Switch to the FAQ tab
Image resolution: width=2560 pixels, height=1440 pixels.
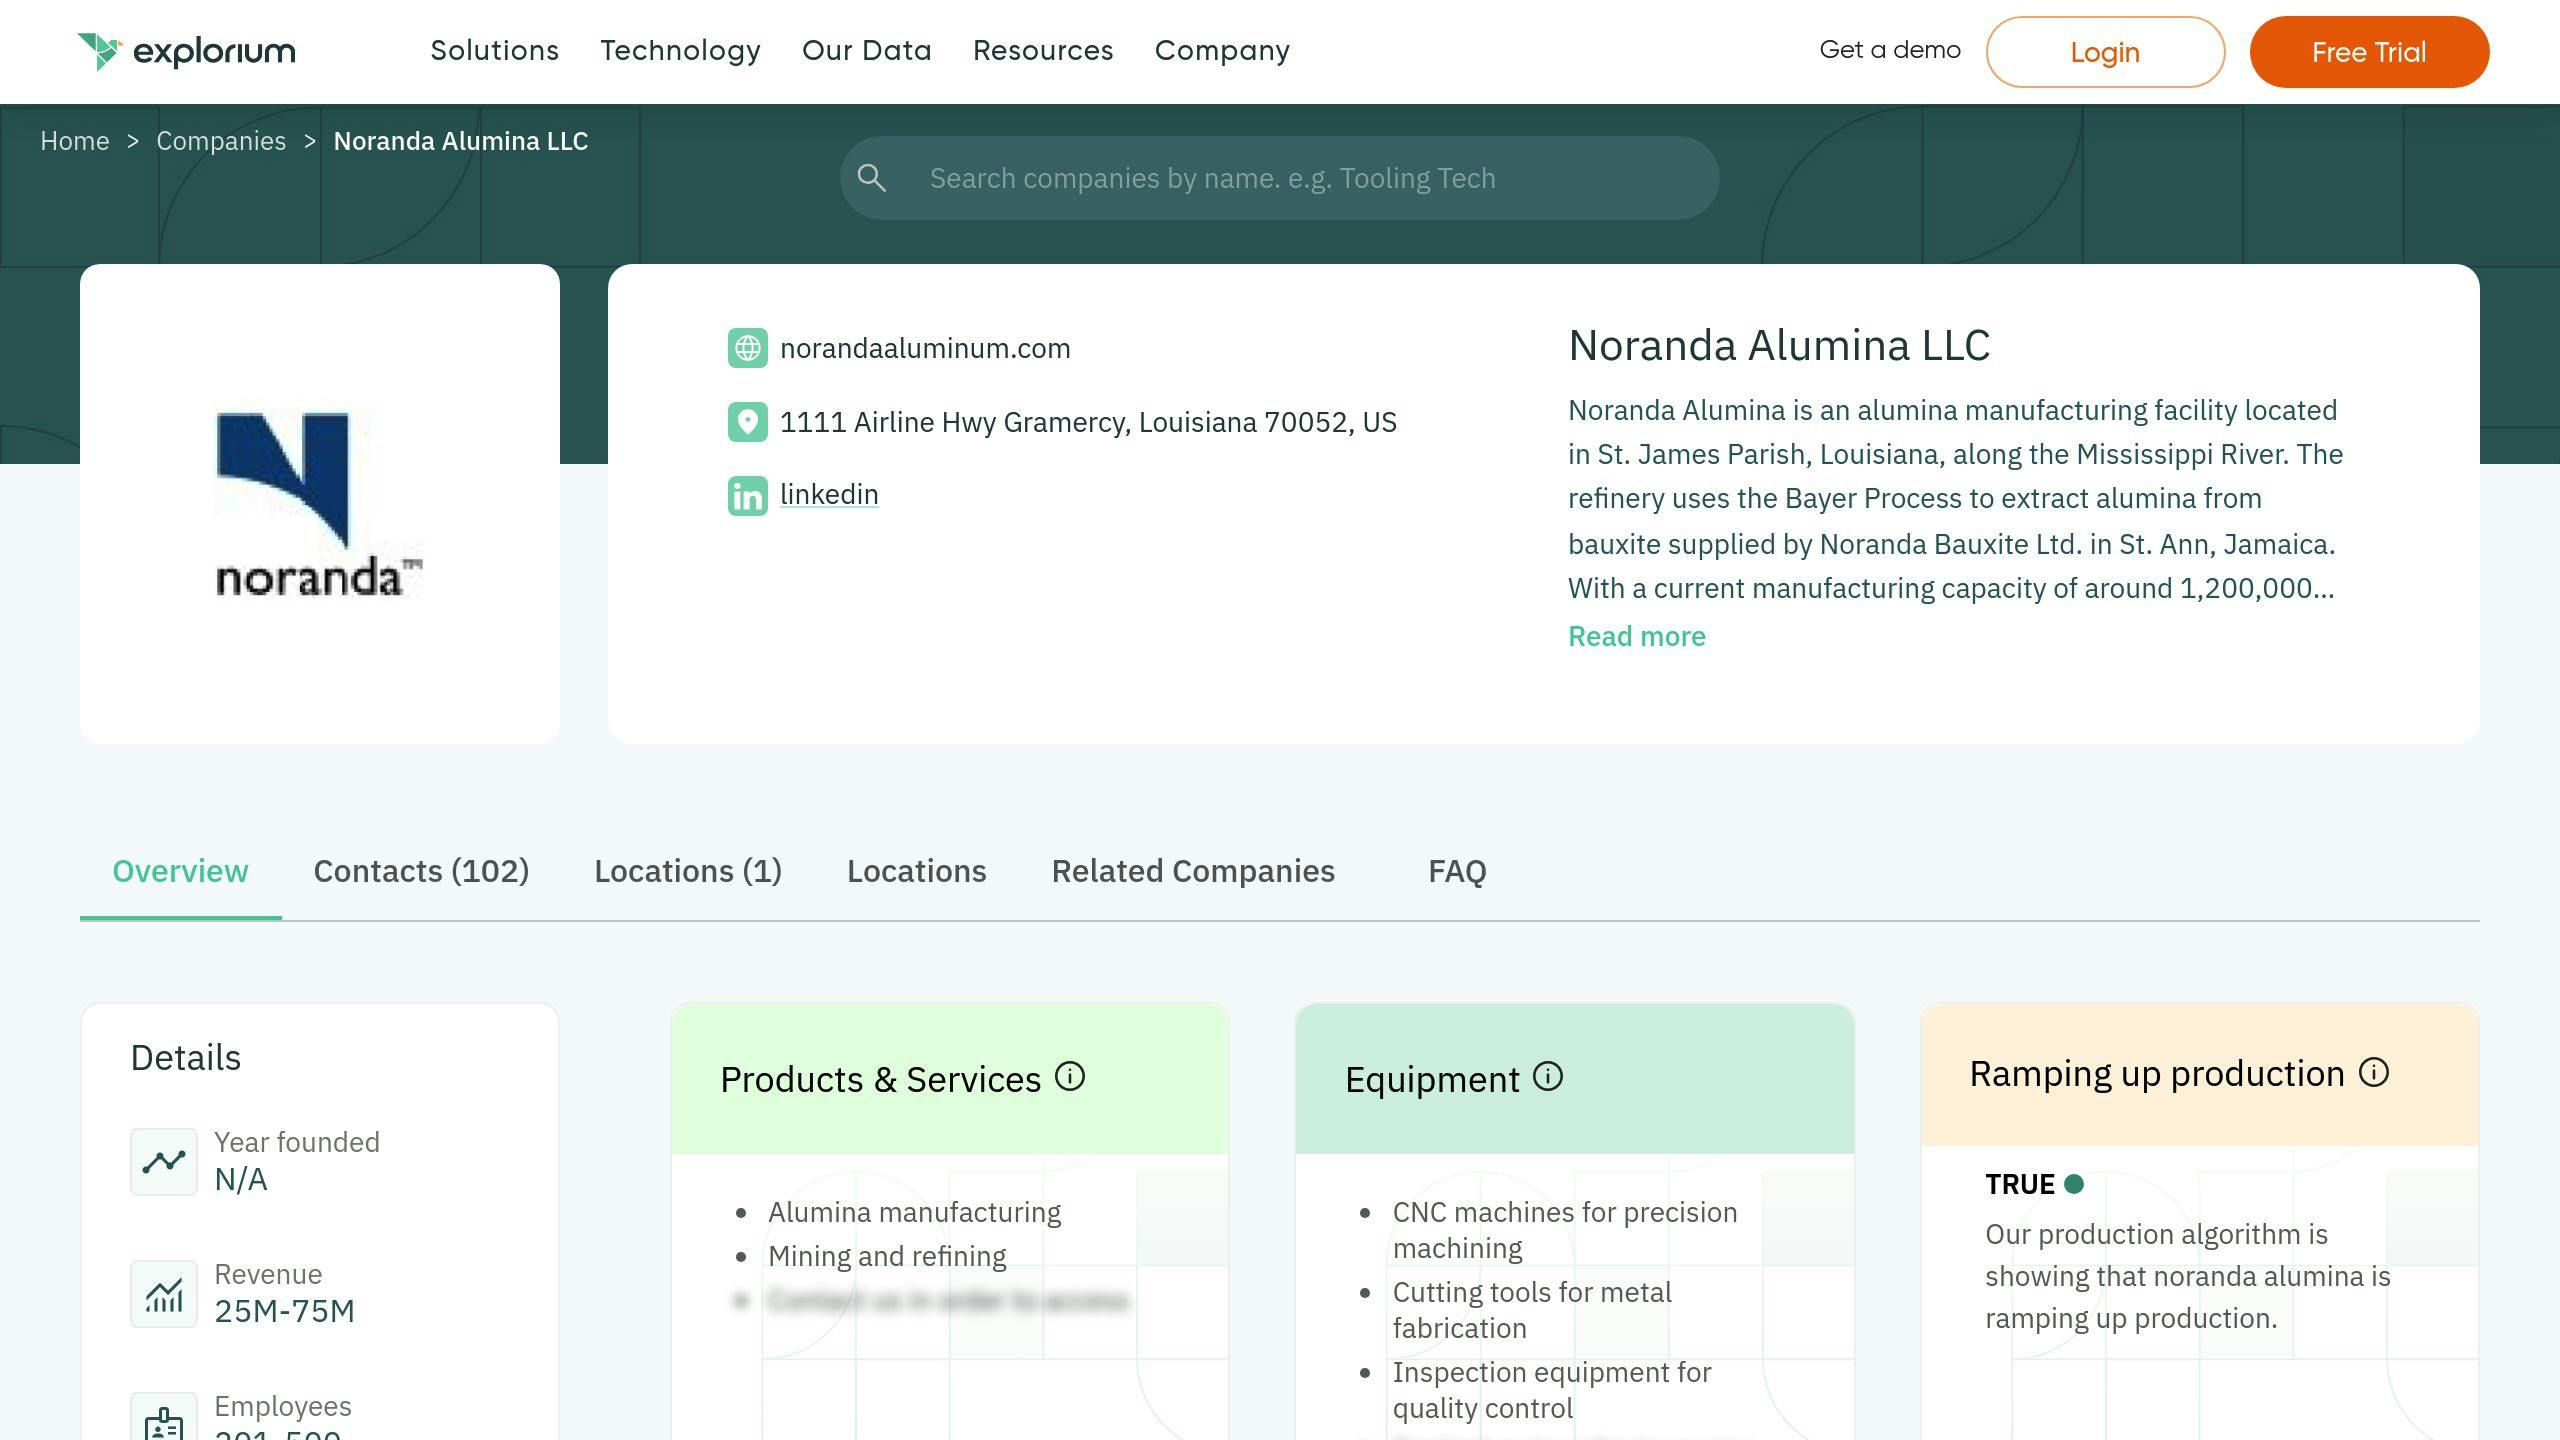(1457, 871)
